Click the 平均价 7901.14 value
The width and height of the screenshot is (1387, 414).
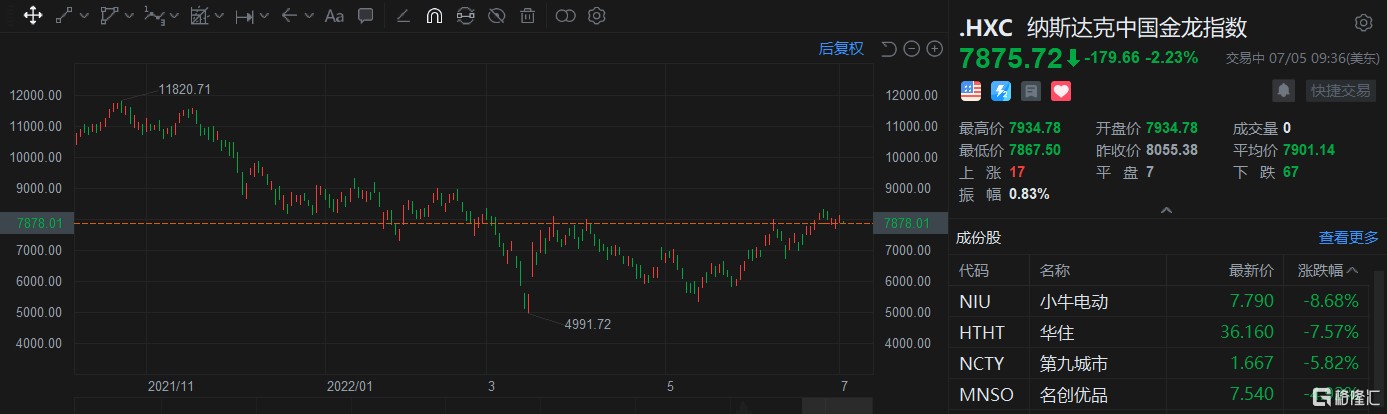1309,150
